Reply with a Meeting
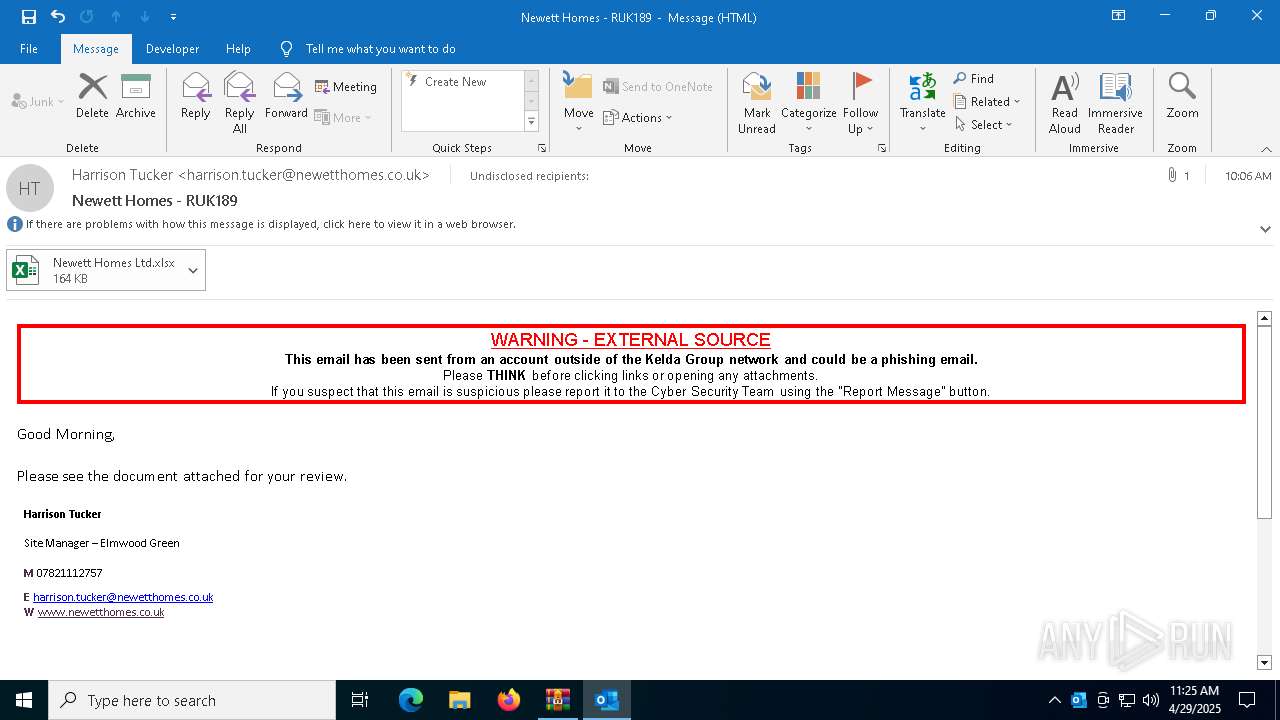 click(346, 87)
